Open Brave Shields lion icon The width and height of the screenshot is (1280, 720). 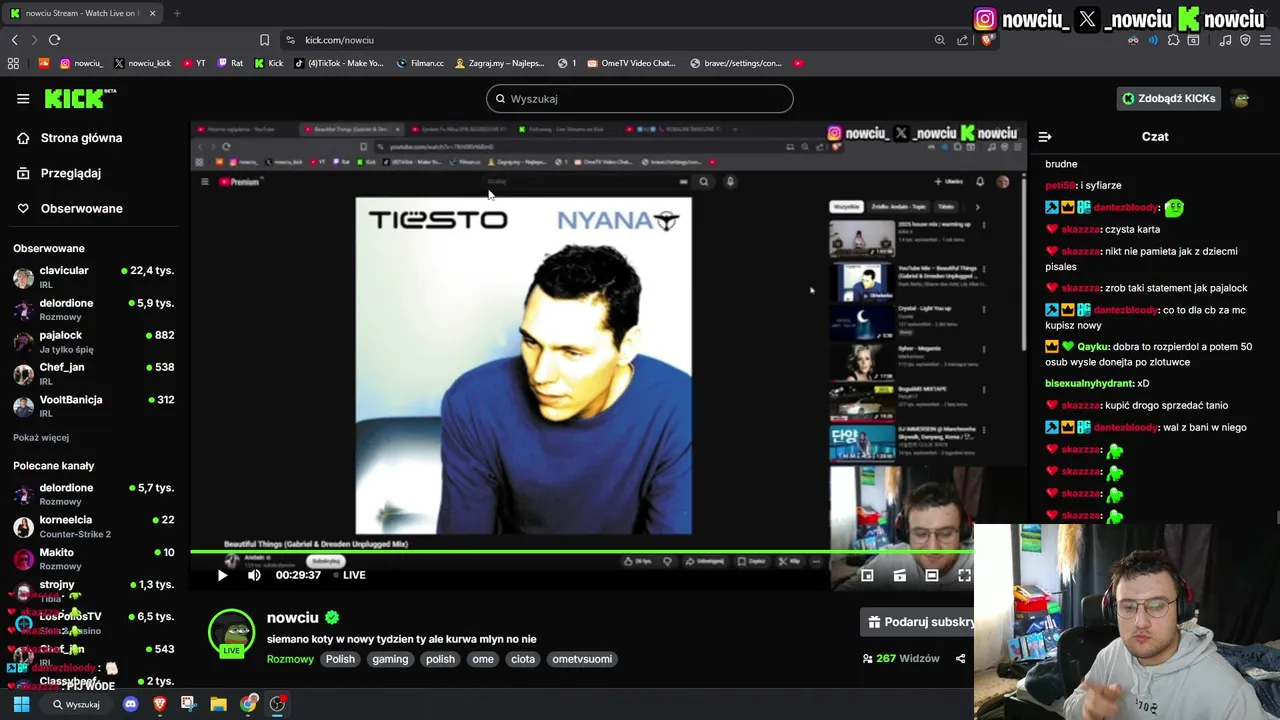(x=986, y=40)
